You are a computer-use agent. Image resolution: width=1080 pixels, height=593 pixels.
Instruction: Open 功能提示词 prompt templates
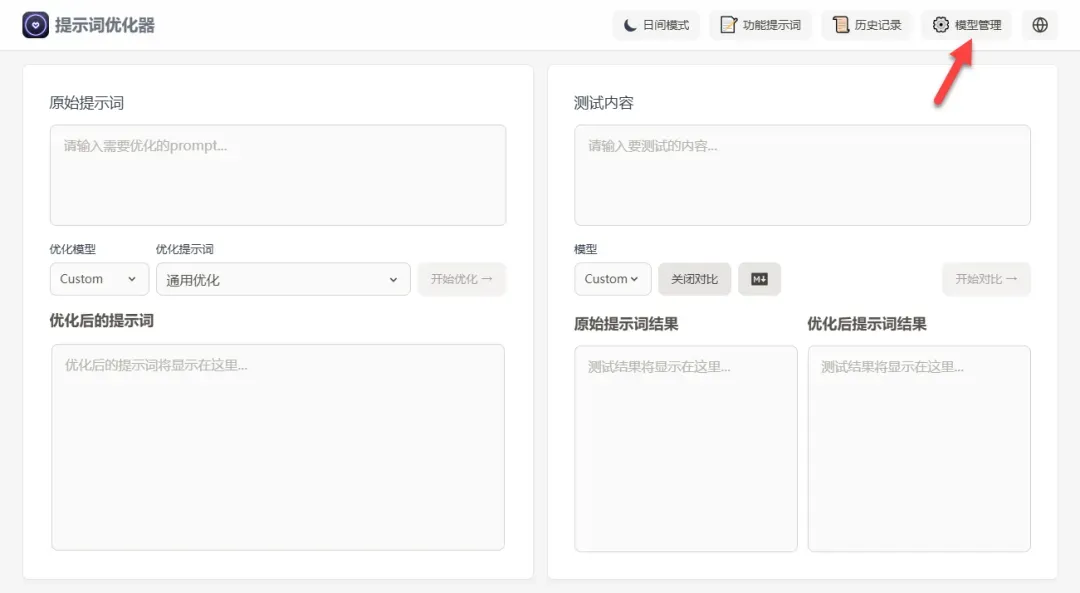pyautogui.click(x=760, y=25)
